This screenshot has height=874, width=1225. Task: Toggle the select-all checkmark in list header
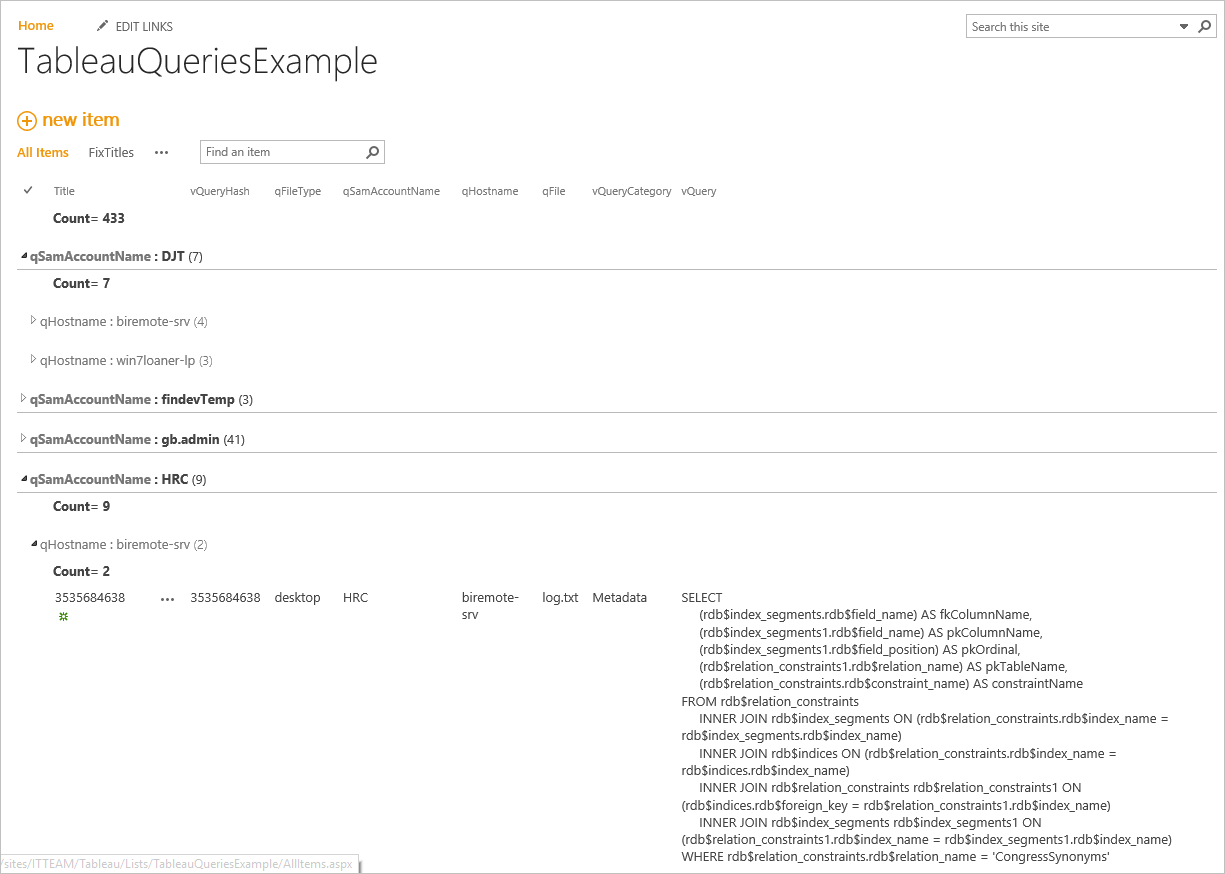(28, 190)
